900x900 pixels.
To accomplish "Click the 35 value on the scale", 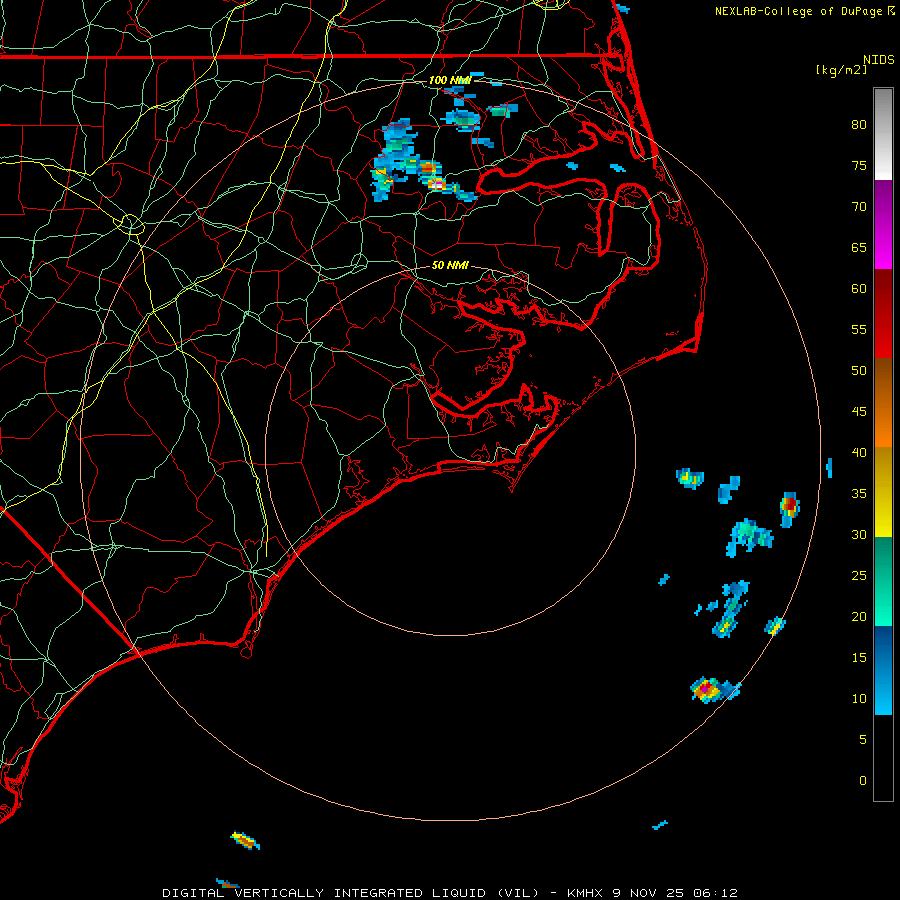I will click(x=859, y=494).
